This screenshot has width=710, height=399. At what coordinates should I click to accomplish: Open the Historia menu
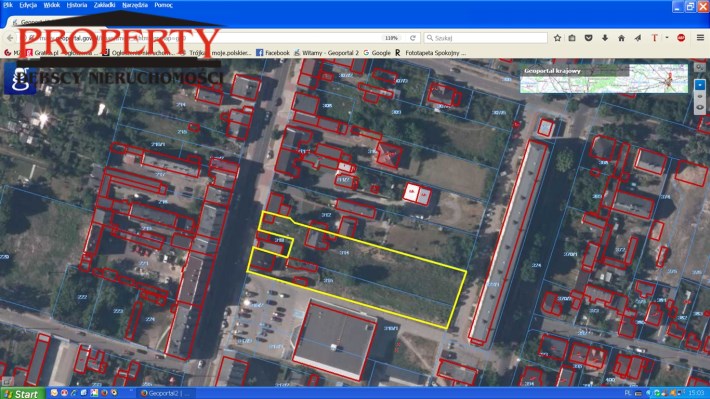click(x=77, y=5)
